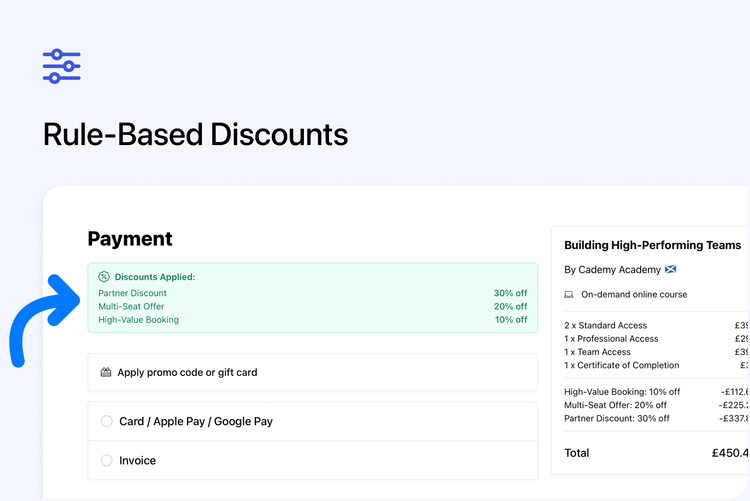The height and width of the screenshot is (501, 750).
Task: Click High-Value Booking: 10% off summary line
Action: (622, 392)
